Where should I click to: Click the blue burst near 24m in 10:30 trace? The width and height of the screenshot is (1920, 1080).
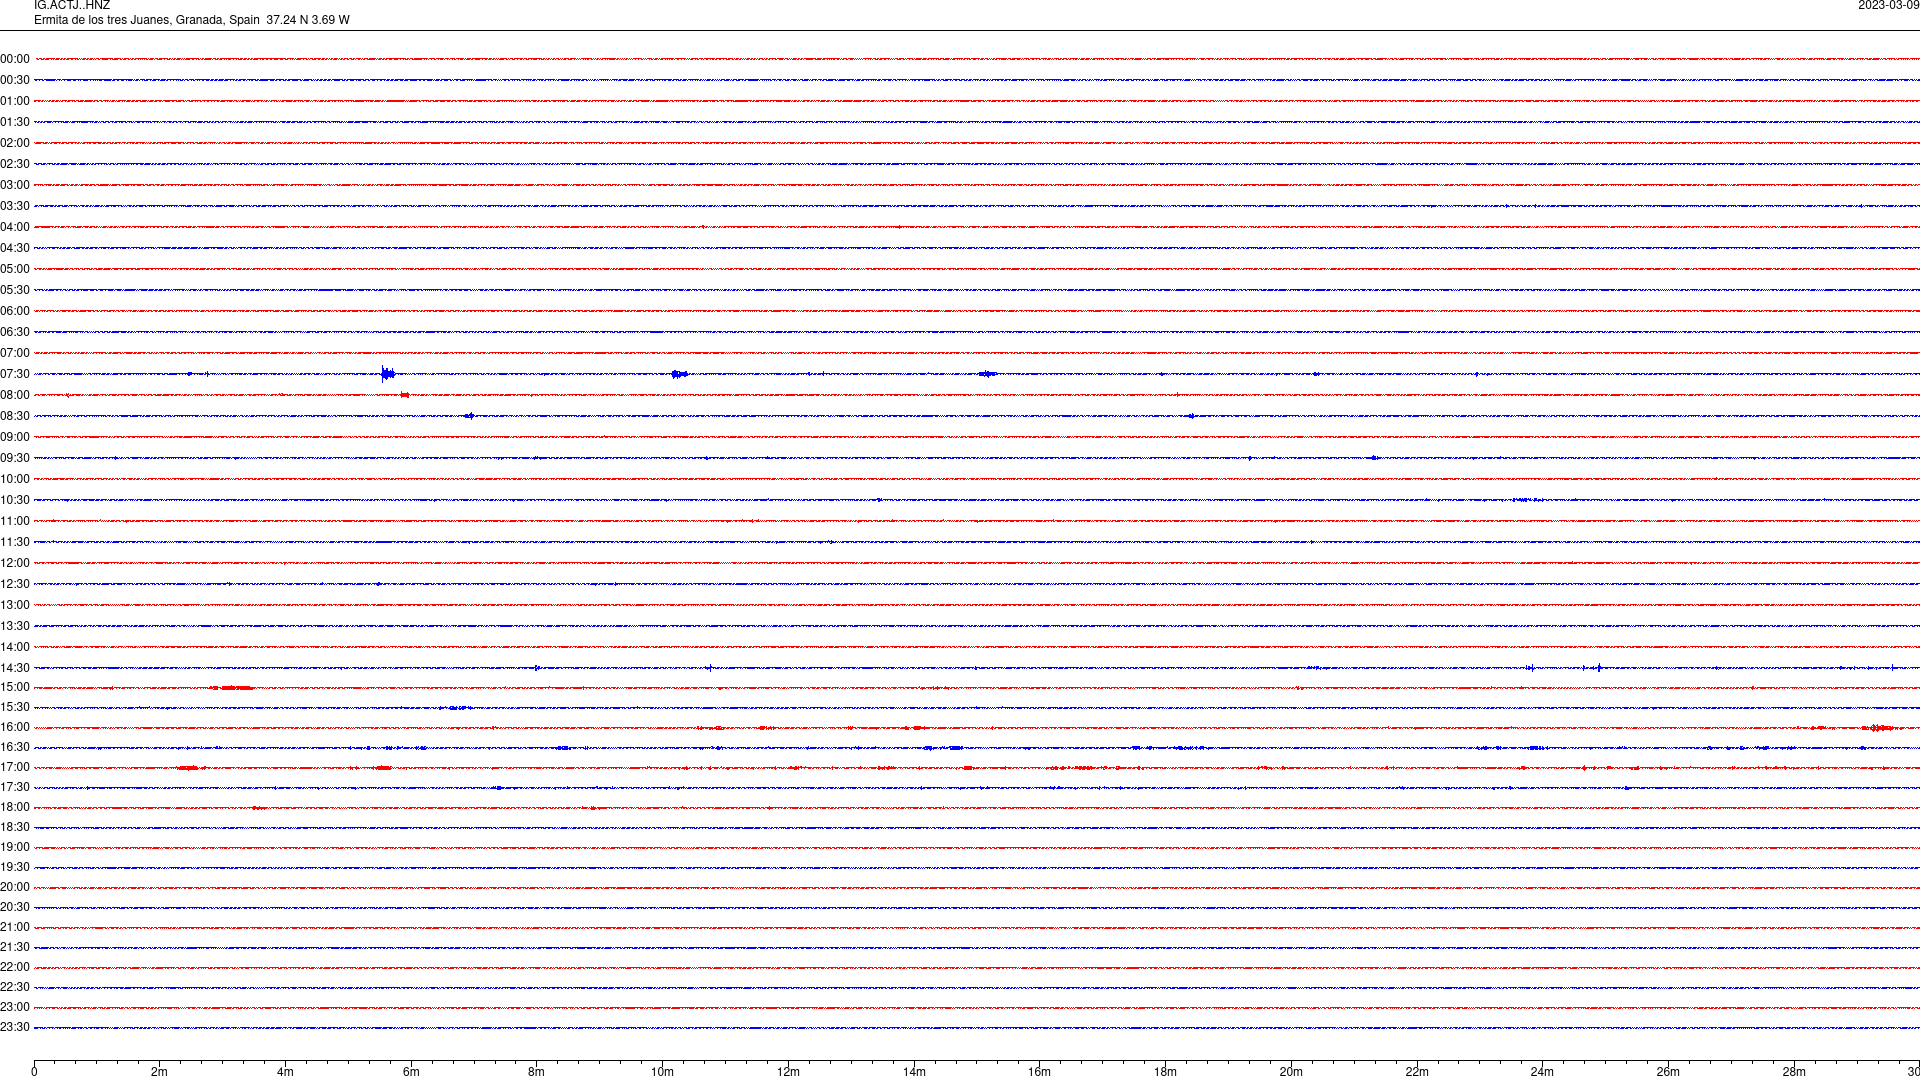coord(1527,500)
